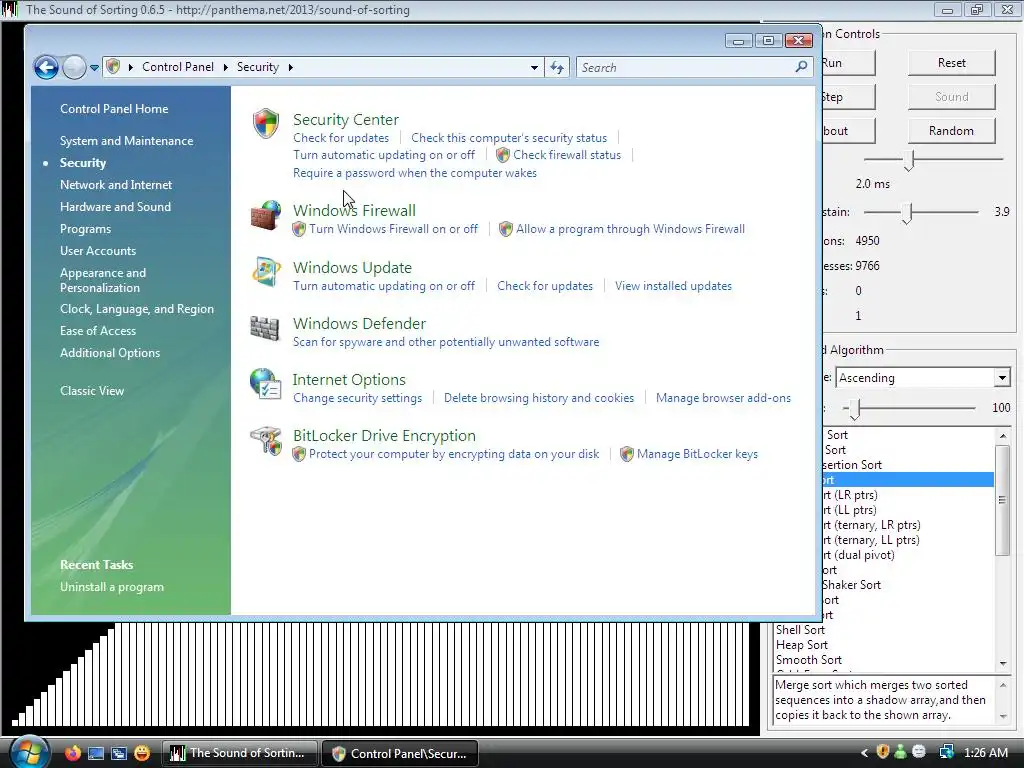This screenshot has width=1024, height=768.
Task: Switch to The Sound of Sorting taskbar button
Action: point(240,753)
